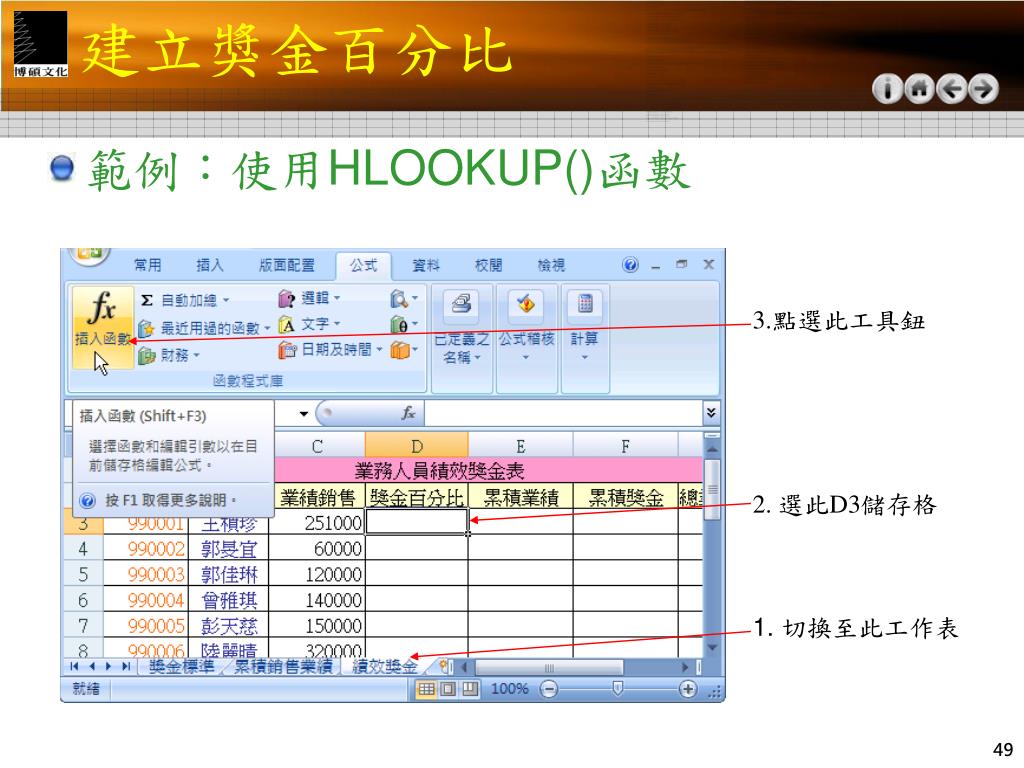Switch to the 插入 ribbon tab

210,265
